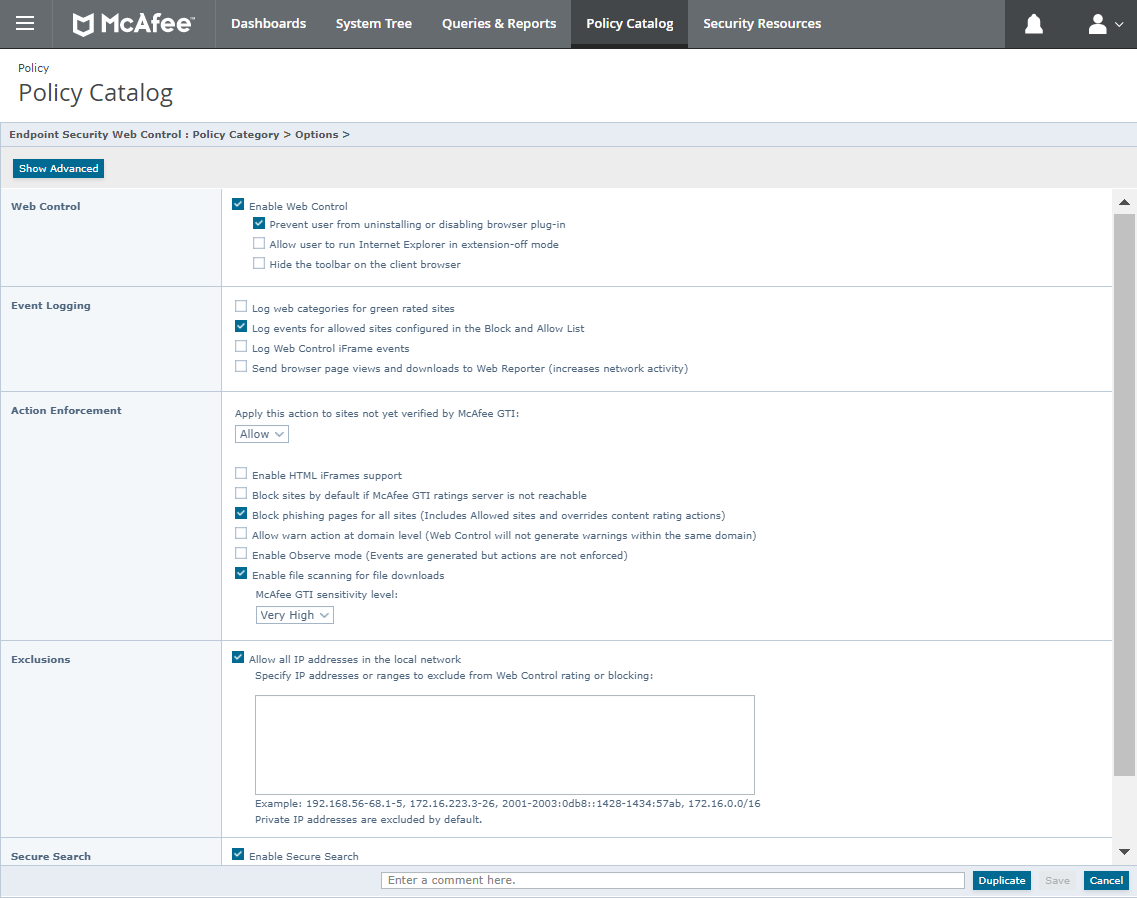The image size is (1137, 898).
Task: Select the Policy Catalog tab
Action: 629,24
